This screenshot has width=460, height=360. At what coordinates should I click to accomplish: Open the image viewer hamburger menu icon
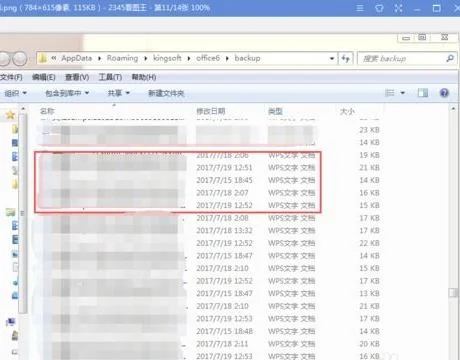coord(360,8)
